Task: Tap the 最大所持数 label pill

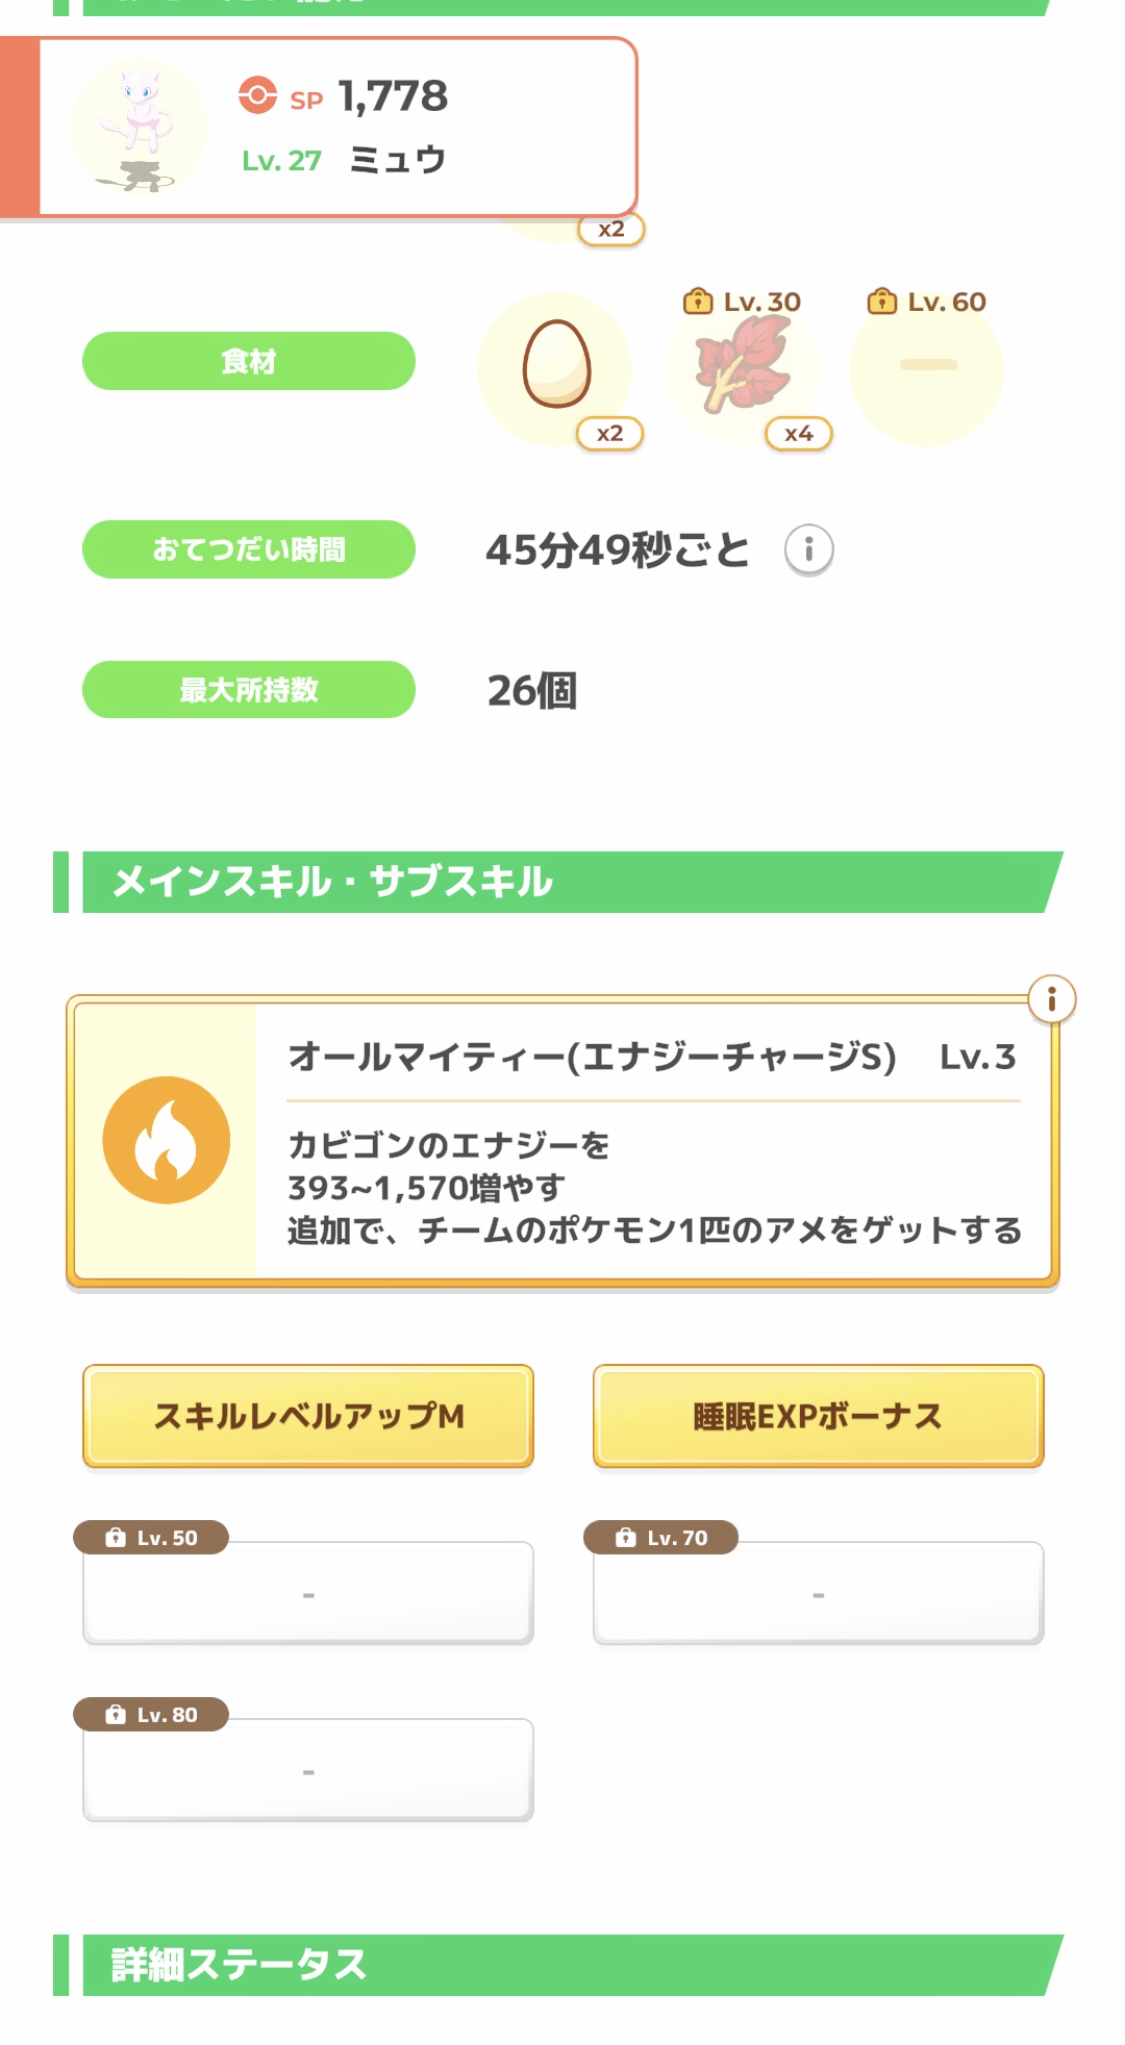Action: point(248,689)
